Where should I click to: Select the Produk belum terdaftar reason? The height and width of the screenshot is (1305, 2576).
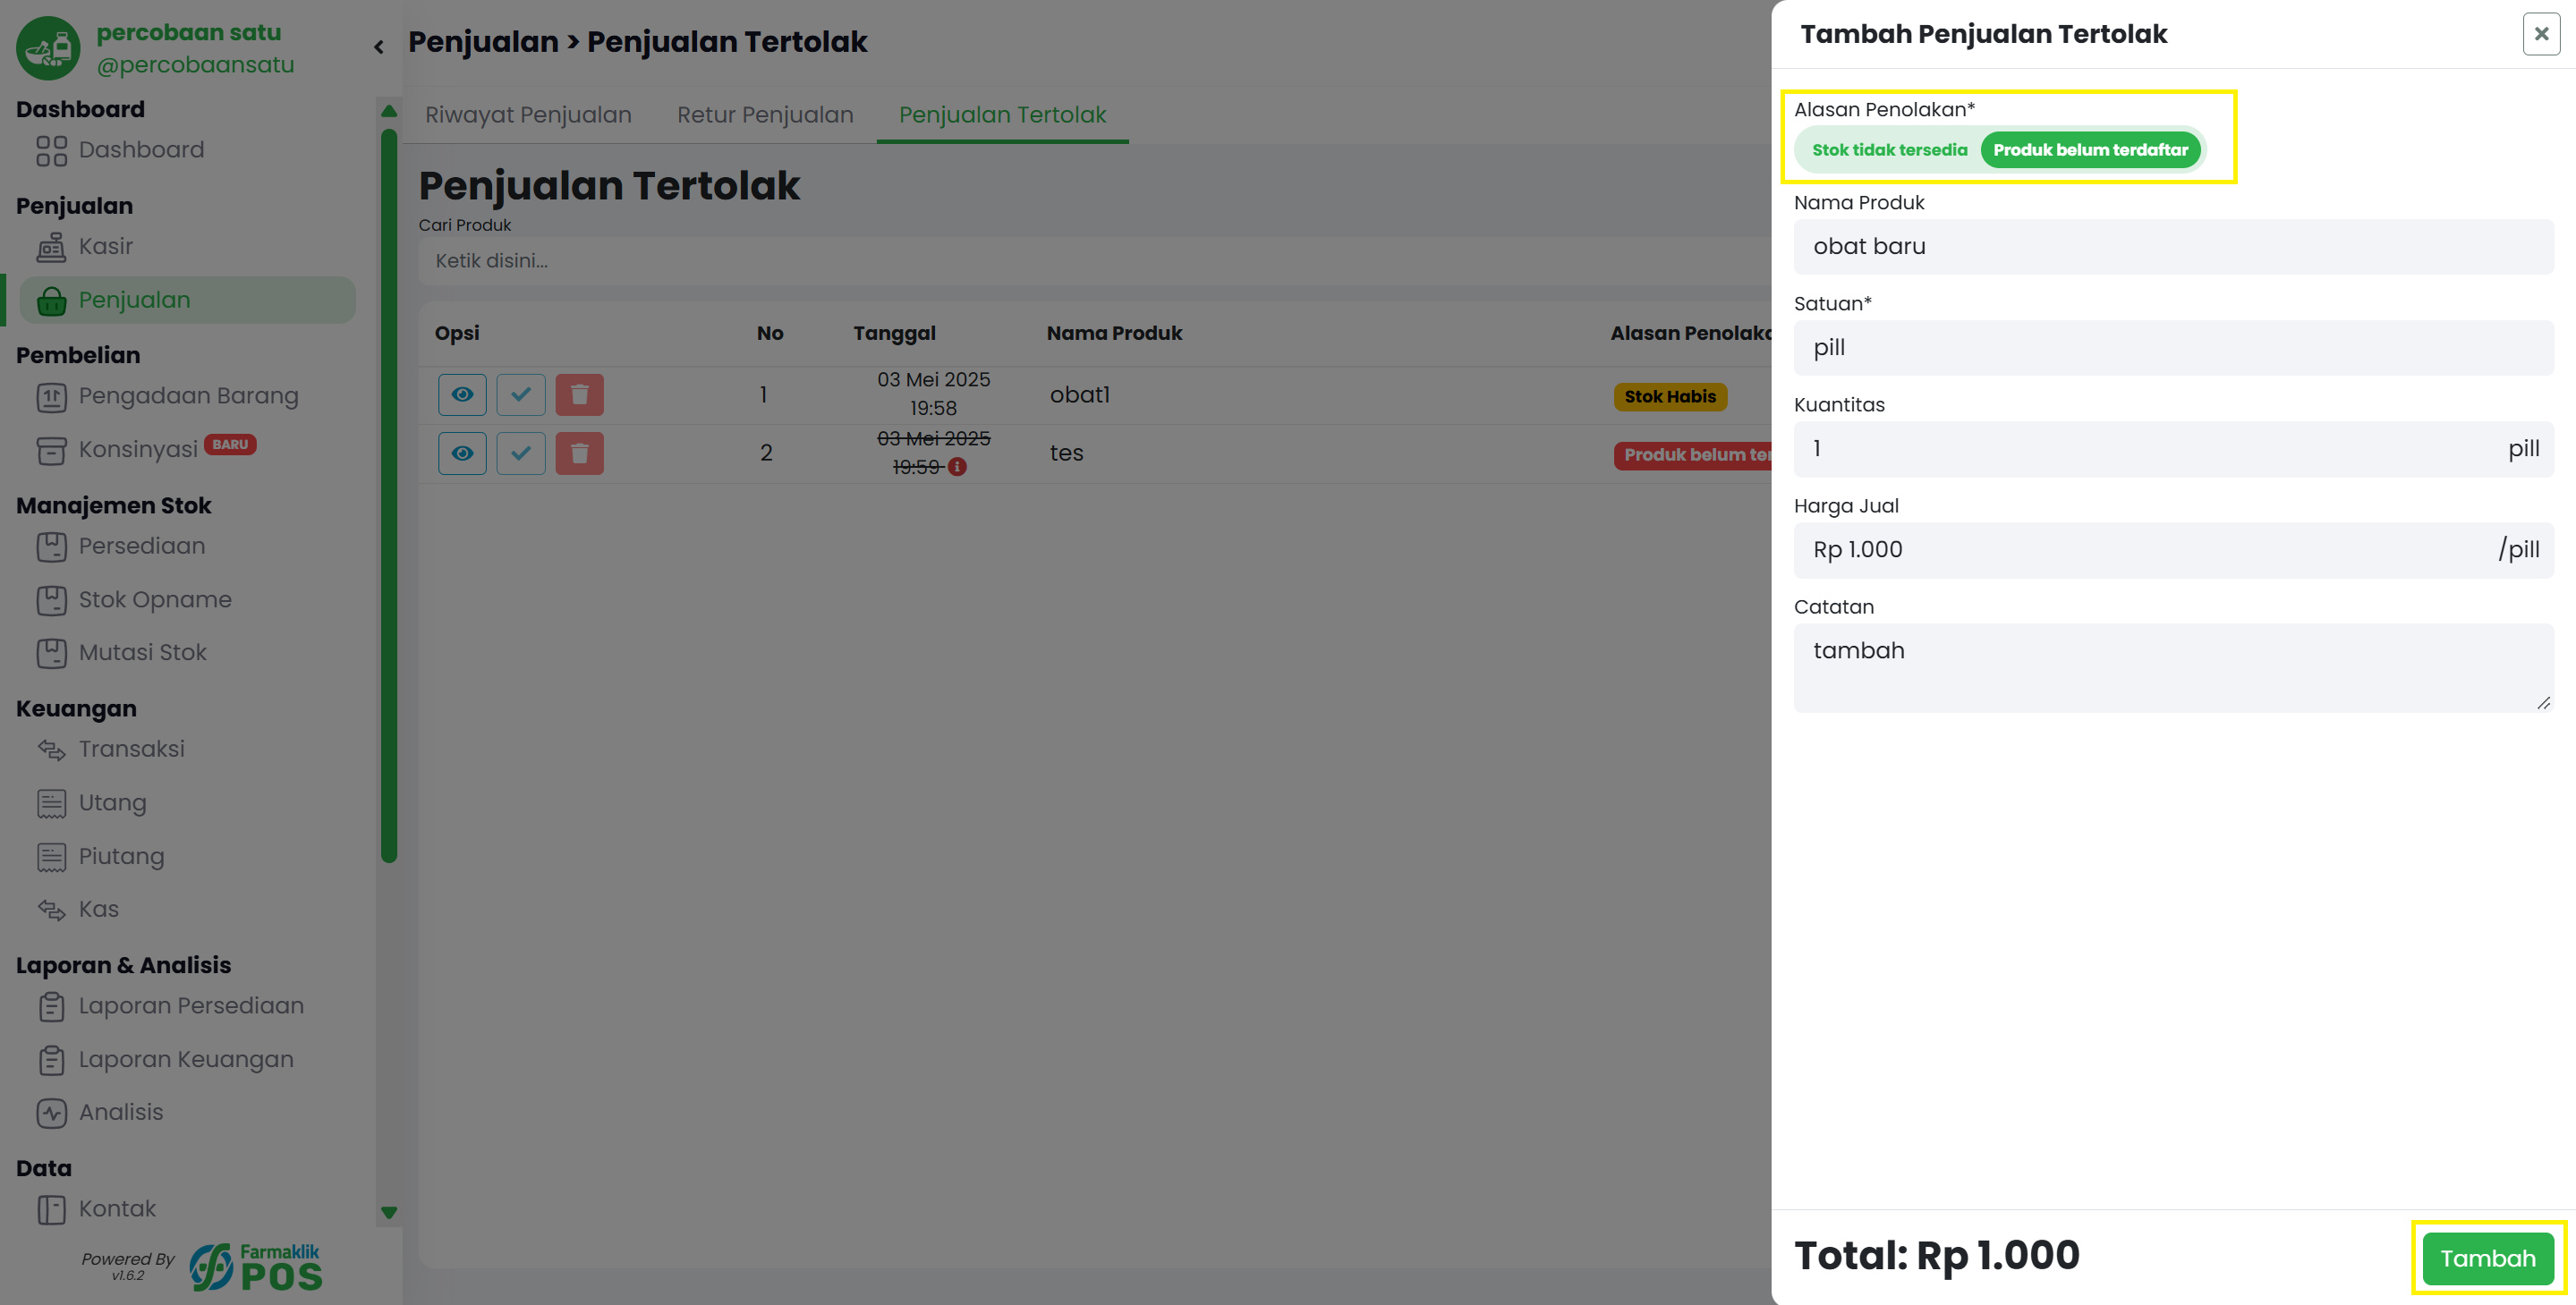pos(2090,150)
